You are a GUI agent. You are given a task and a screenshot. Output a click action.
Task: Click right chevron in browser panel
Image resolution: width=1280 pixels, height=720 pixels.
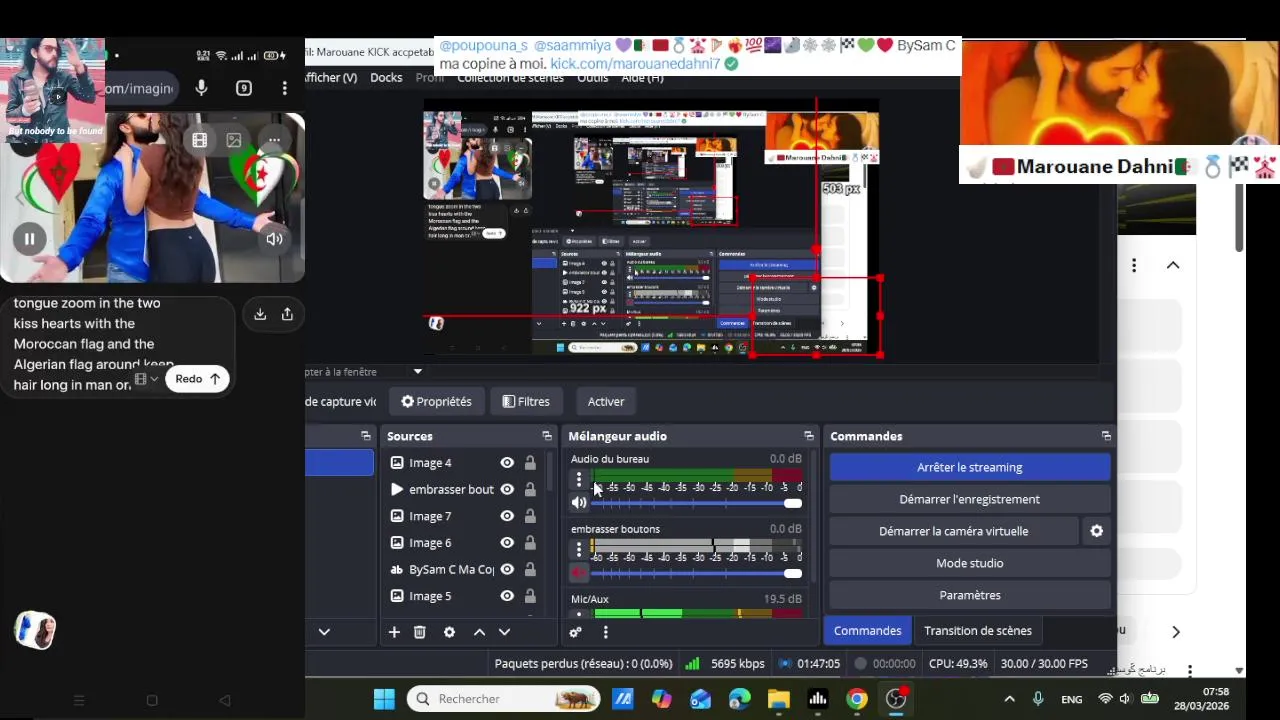(1176, 632)
